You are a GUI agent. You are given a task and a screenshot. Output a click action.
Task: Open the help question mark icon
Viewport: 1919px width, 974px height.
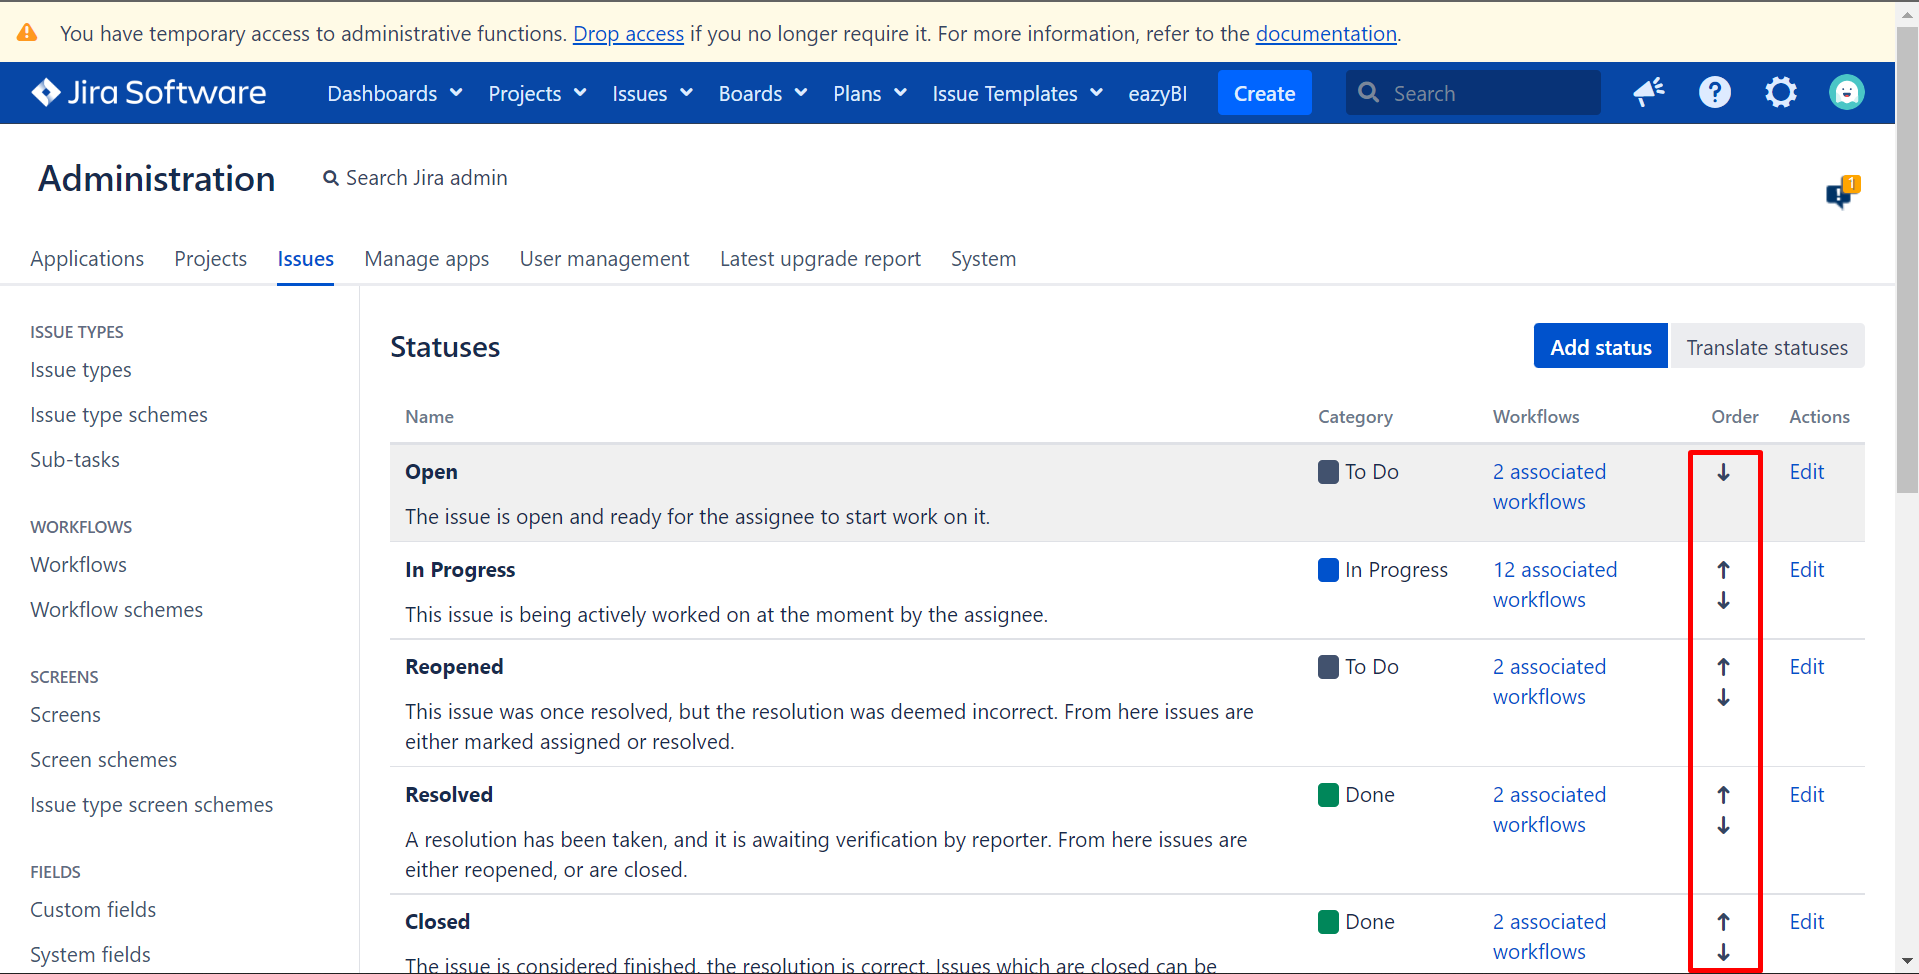(1714, 92)
